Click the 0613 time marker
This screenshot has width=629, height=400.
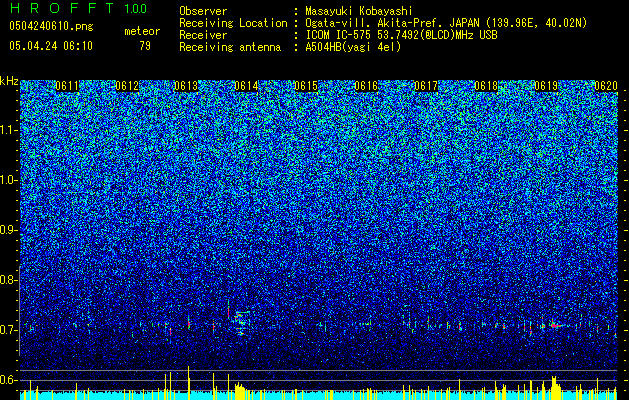click(x=186, y=86)
